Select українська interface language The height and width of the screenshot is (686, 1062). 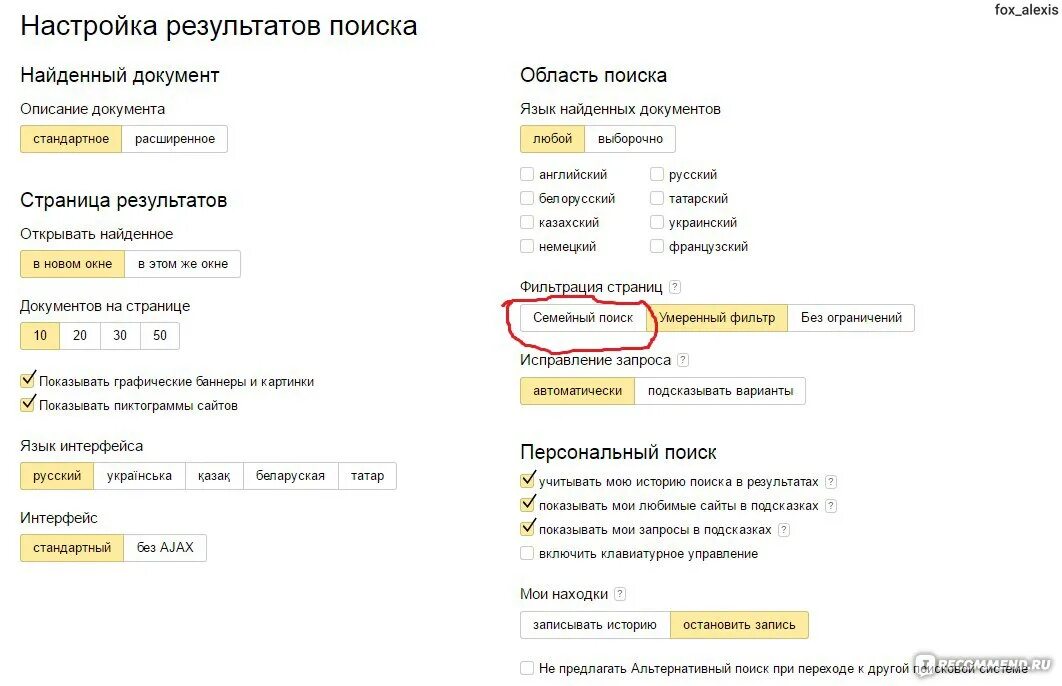tap(140, 476)
